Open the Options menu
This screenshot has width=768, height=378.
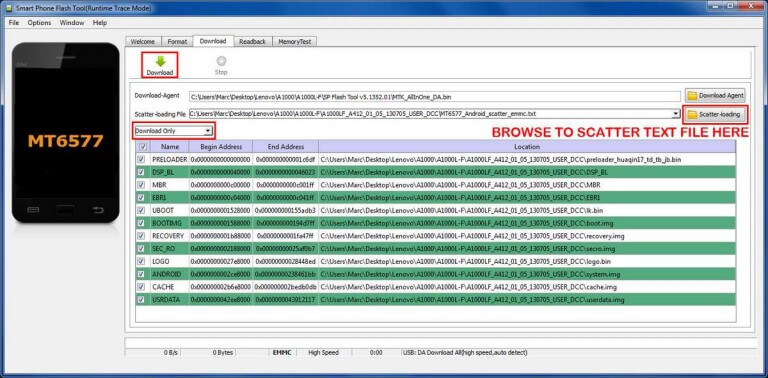[x=39, y=23]
